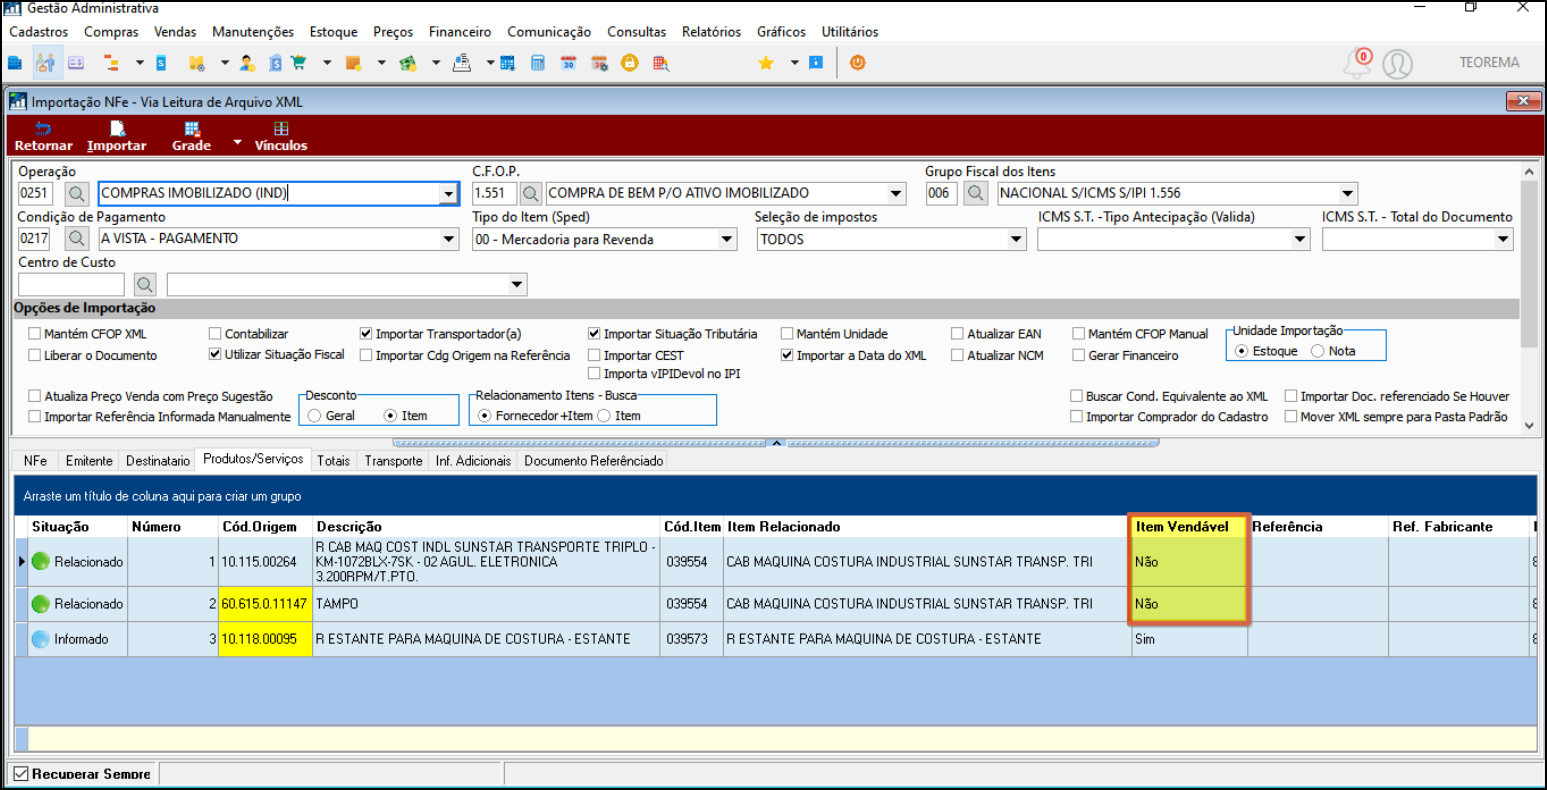Click the calendar 30 icon

tap(568, 63)
